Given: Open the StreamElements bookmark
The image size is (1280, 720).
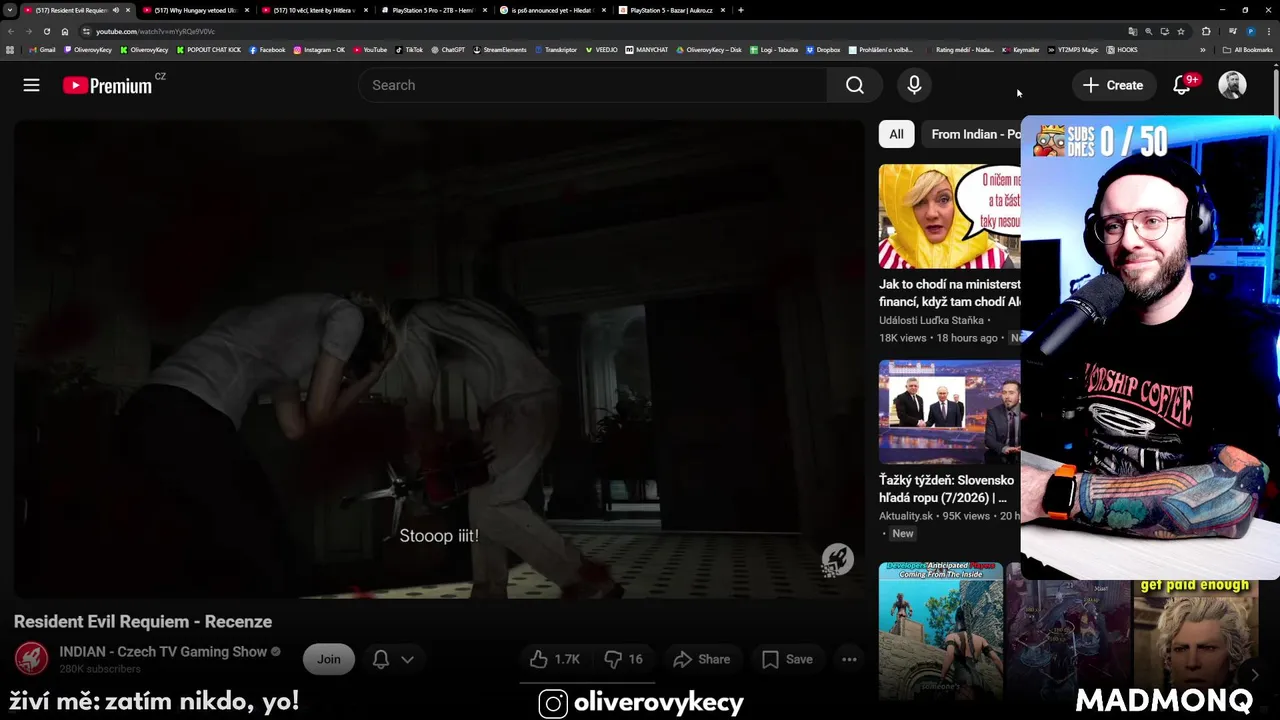Looking at the screenshot, I should [499, 49].
